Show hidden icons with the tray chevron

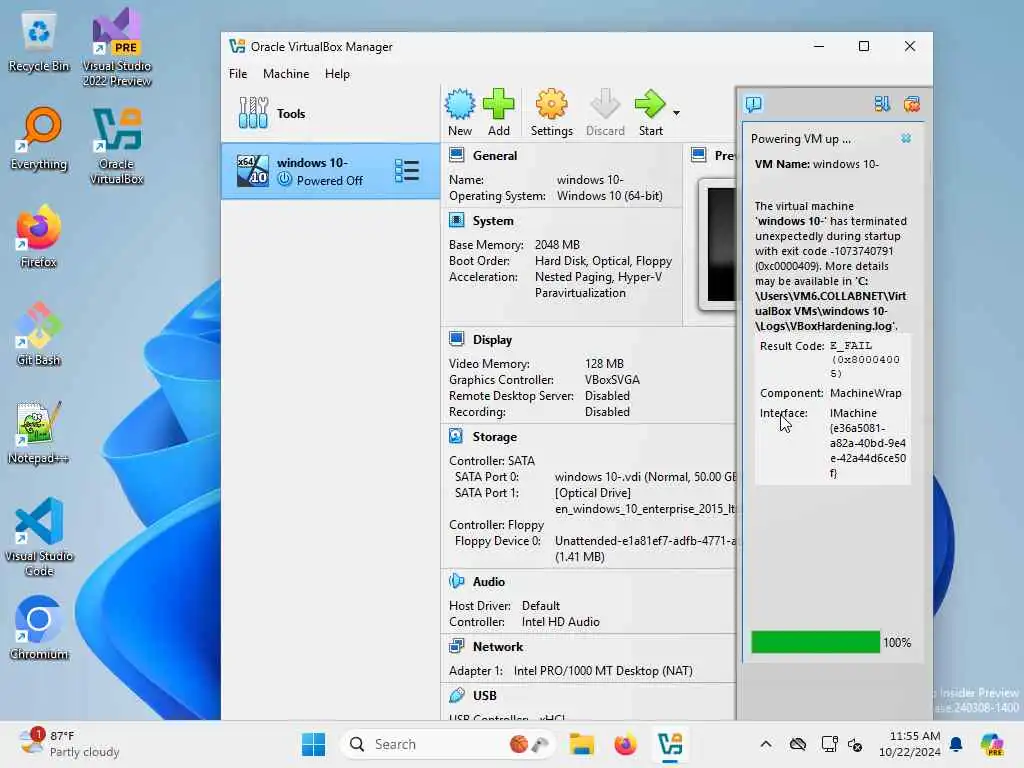[766, 744]
